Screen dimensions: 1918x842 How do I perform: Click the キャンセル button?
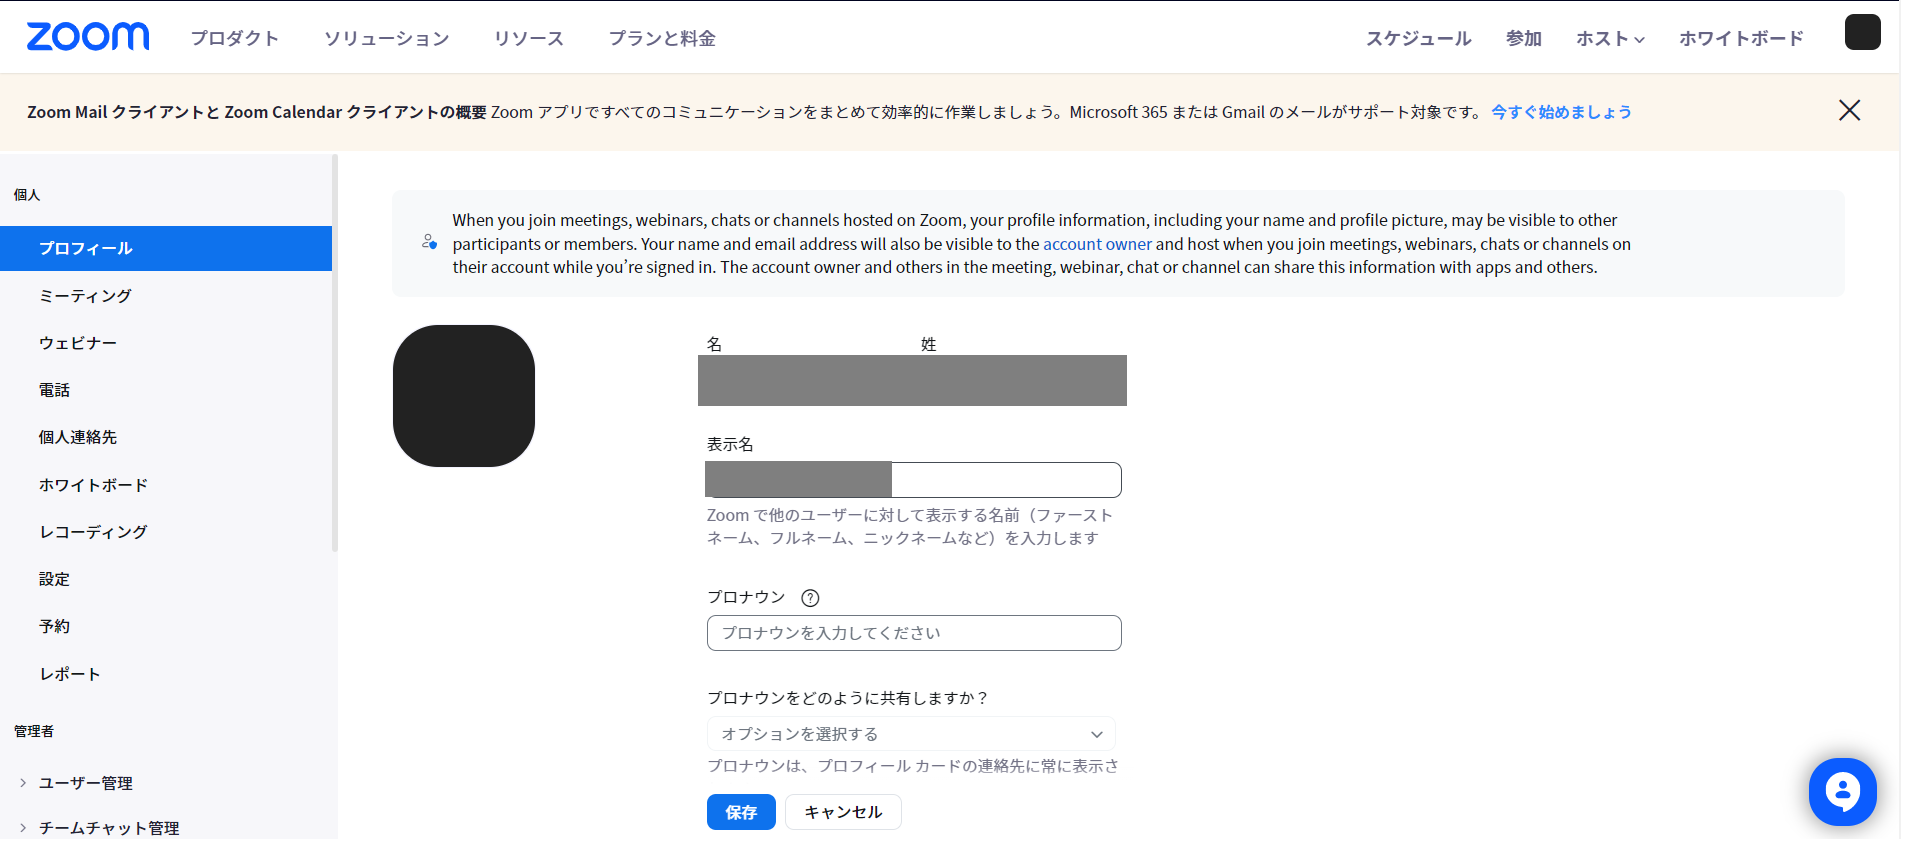pos(843,812)
